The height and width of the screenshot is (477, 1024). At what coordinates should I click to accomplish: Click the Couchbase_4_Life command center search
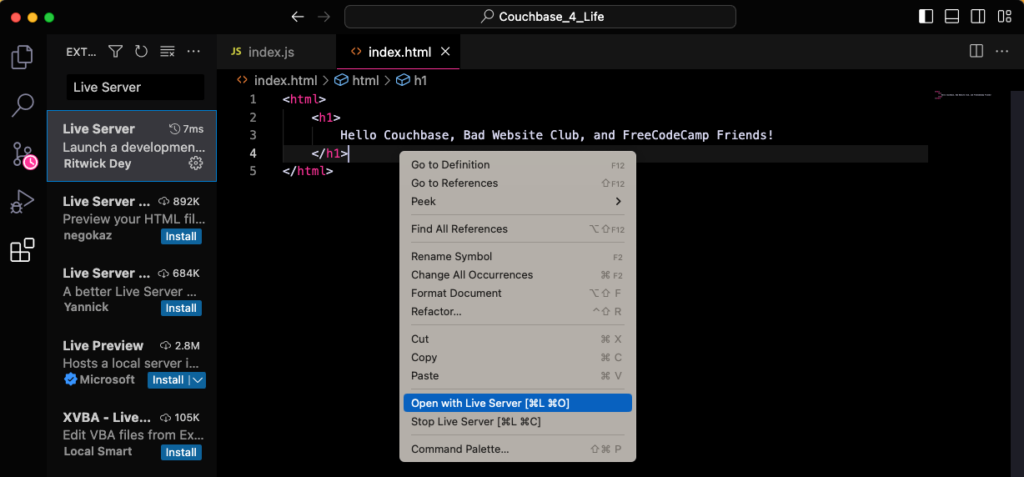(x=540, y=17)
